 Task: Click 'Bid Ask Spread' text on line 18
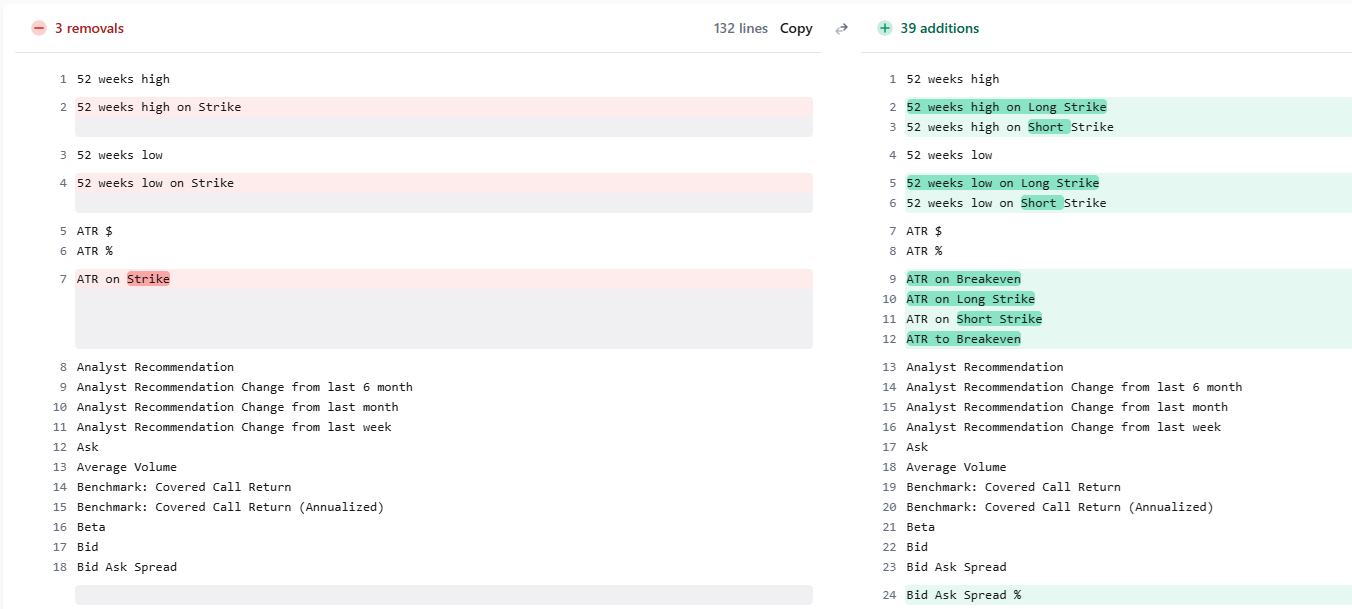[x=127, y=567]
